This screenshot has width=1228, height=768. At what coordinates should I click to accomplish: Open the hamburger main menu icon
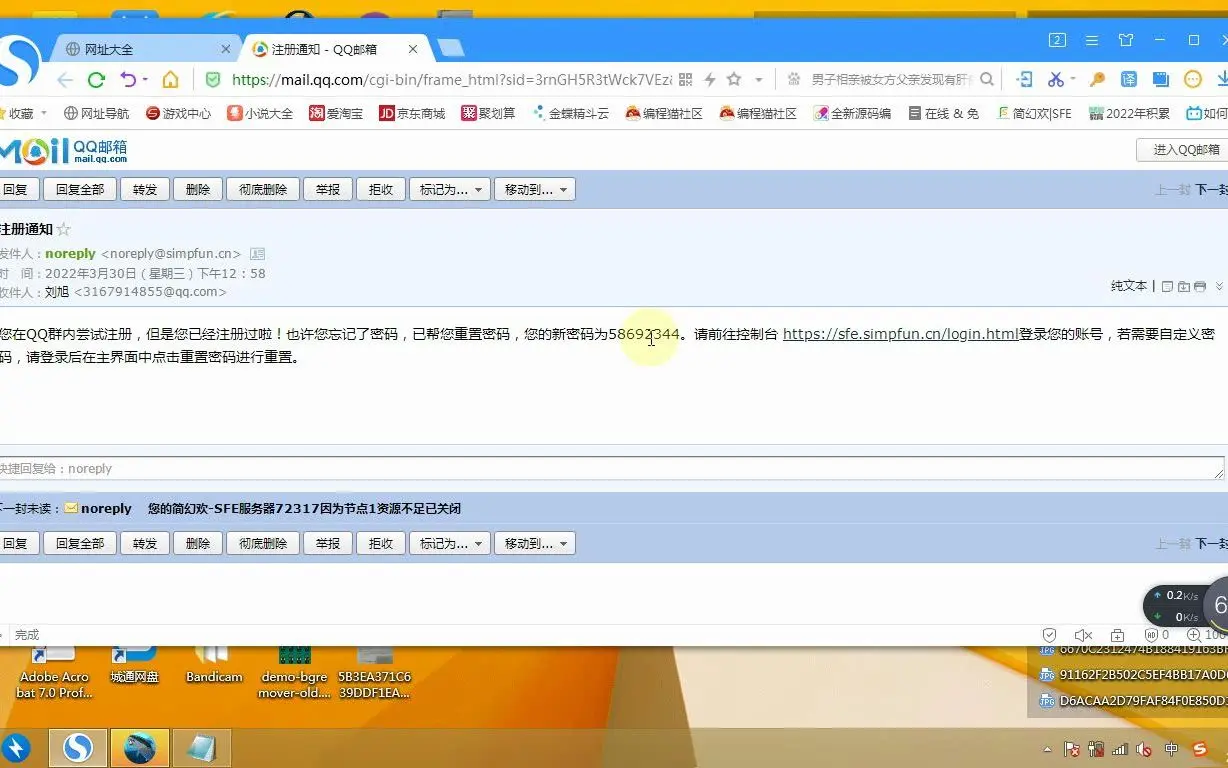point(1092,40)
